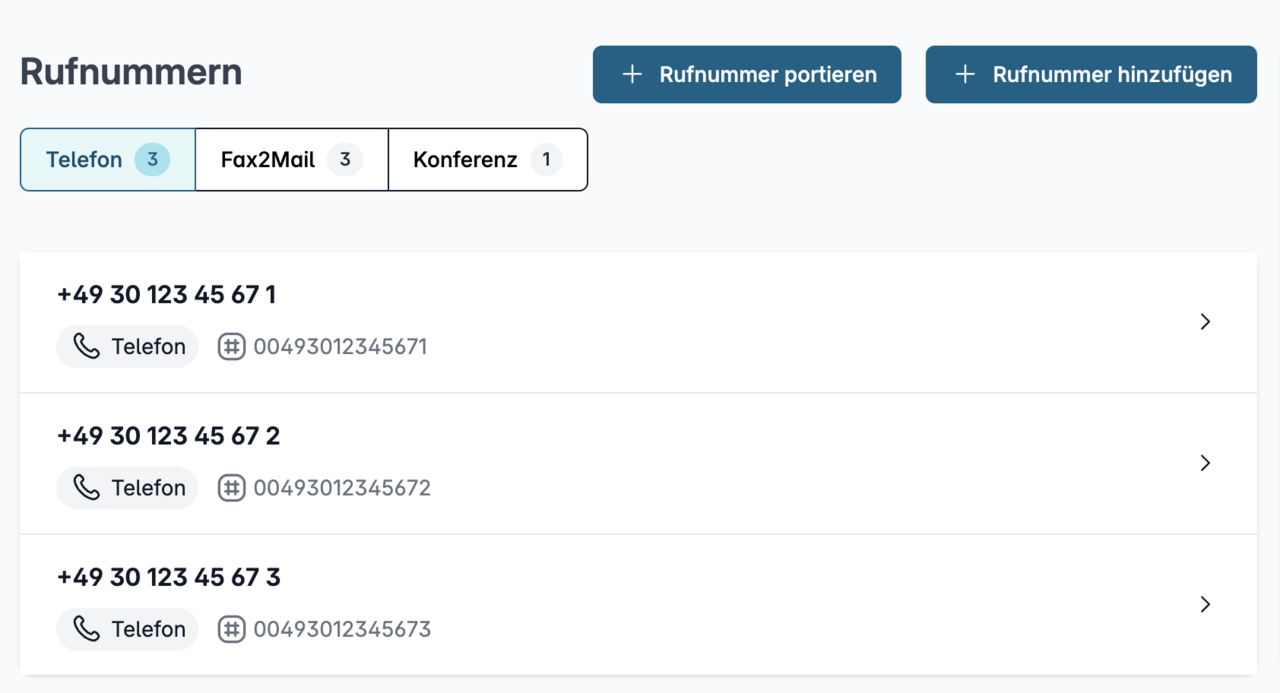This screenshot has height=693, width=1280.
Task: Click the plus icon on Rufnummer portieren
Action: tap(632, 74)
